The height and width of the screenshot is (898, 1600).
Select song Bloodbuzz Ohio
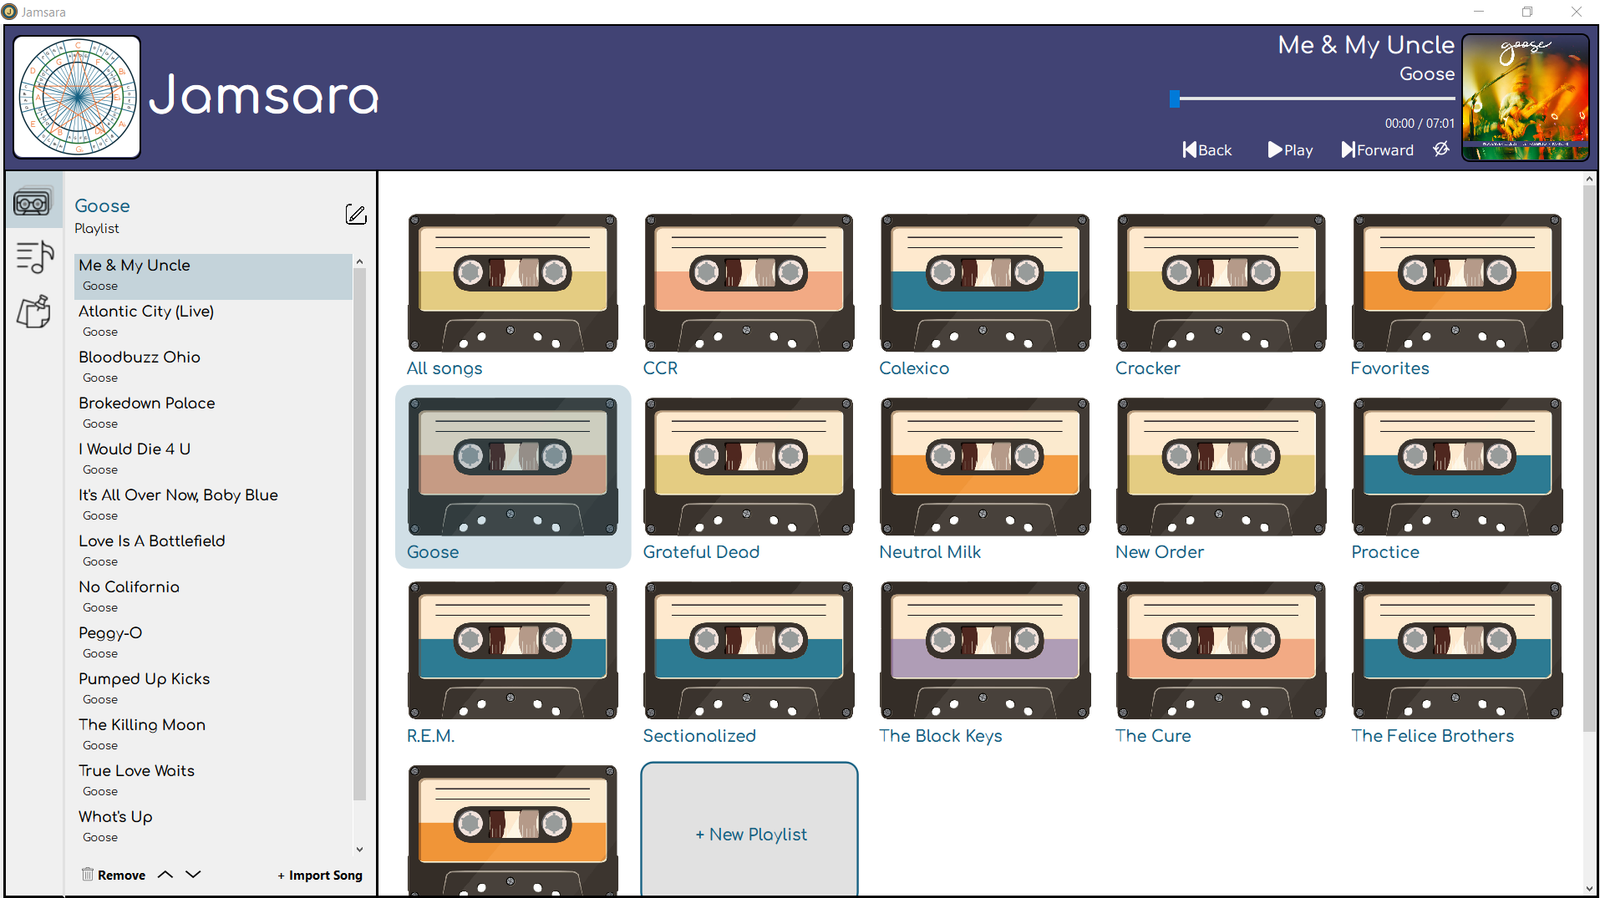213,368
